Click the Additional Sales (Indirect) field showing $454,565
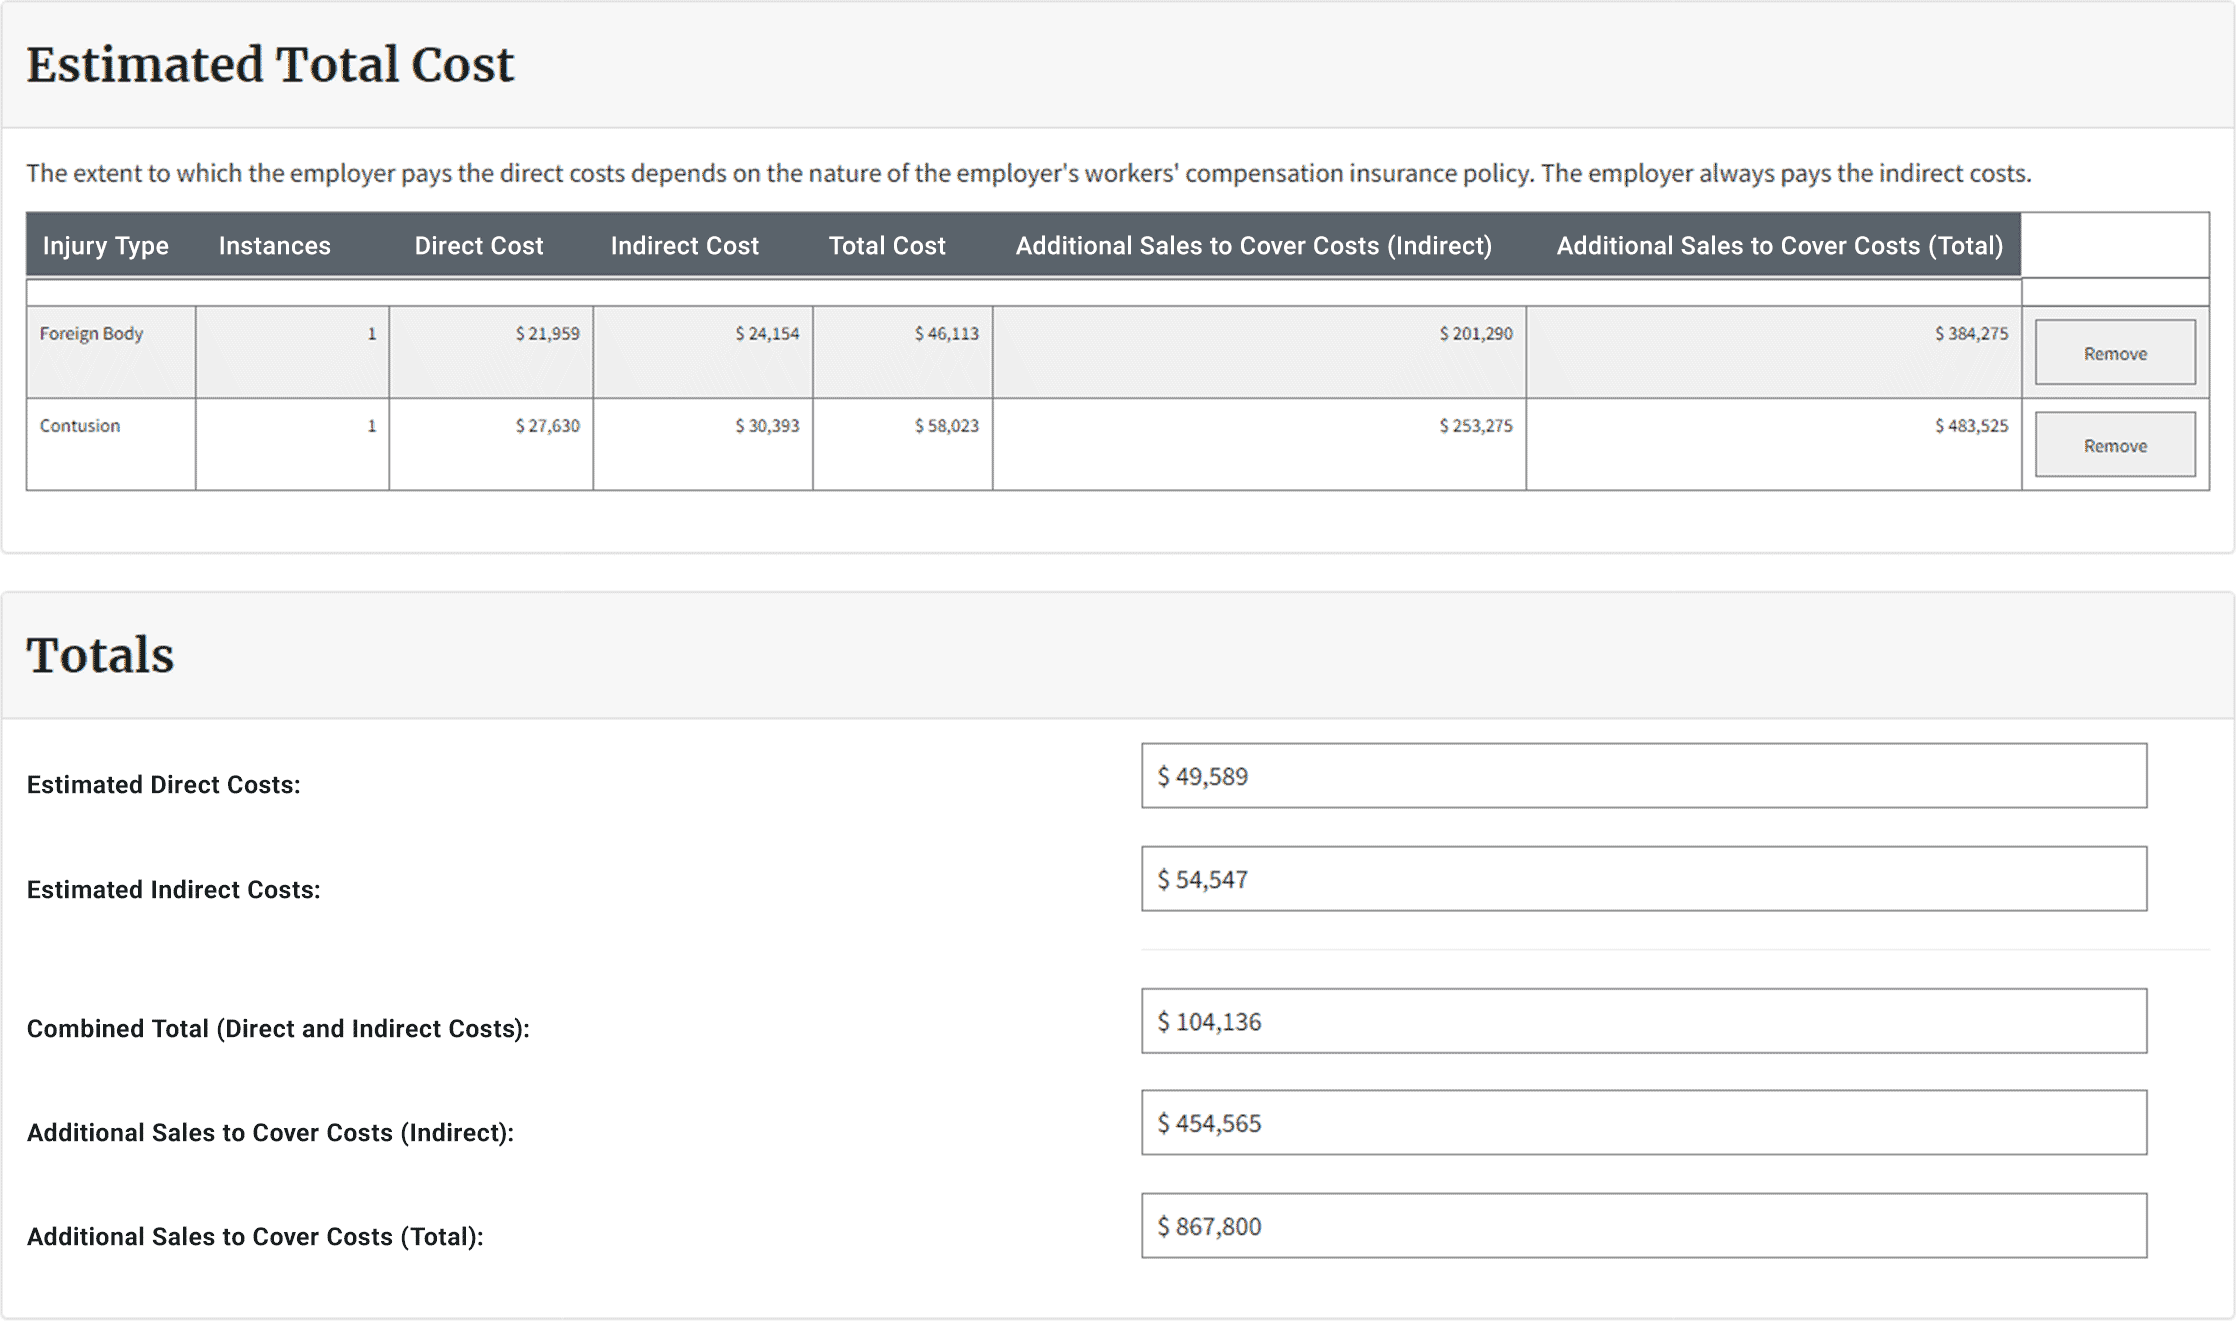 1644,1122
